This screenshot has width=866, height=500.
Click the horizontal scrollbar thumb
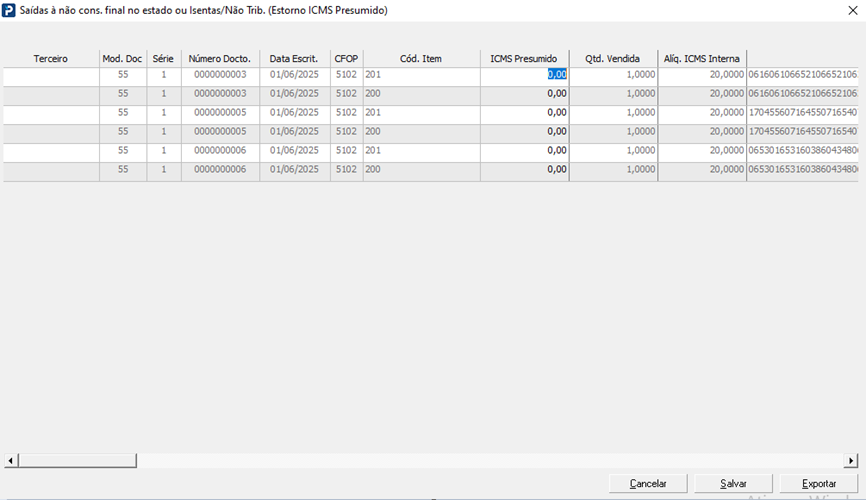pos(77,460)
